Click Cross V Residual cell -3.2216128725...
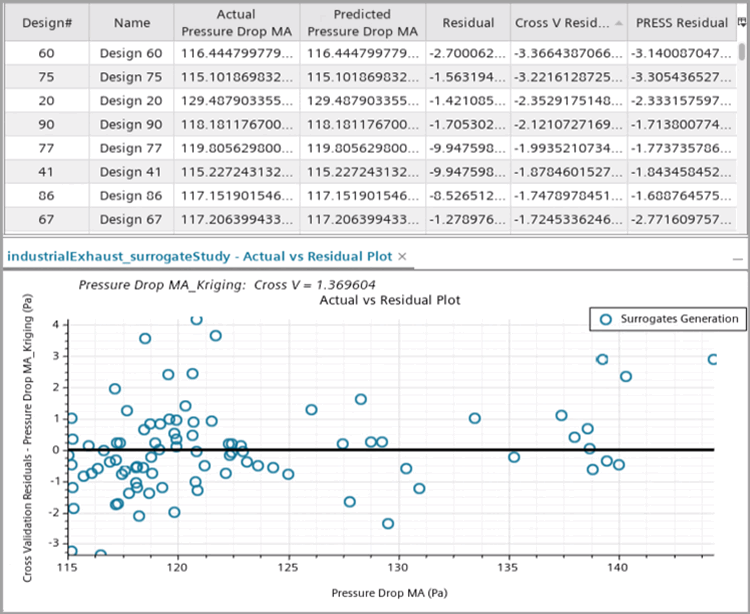Image resolution: width=750 pixels, height=614 pixels. pyautogui.click(x=569, y=77)
